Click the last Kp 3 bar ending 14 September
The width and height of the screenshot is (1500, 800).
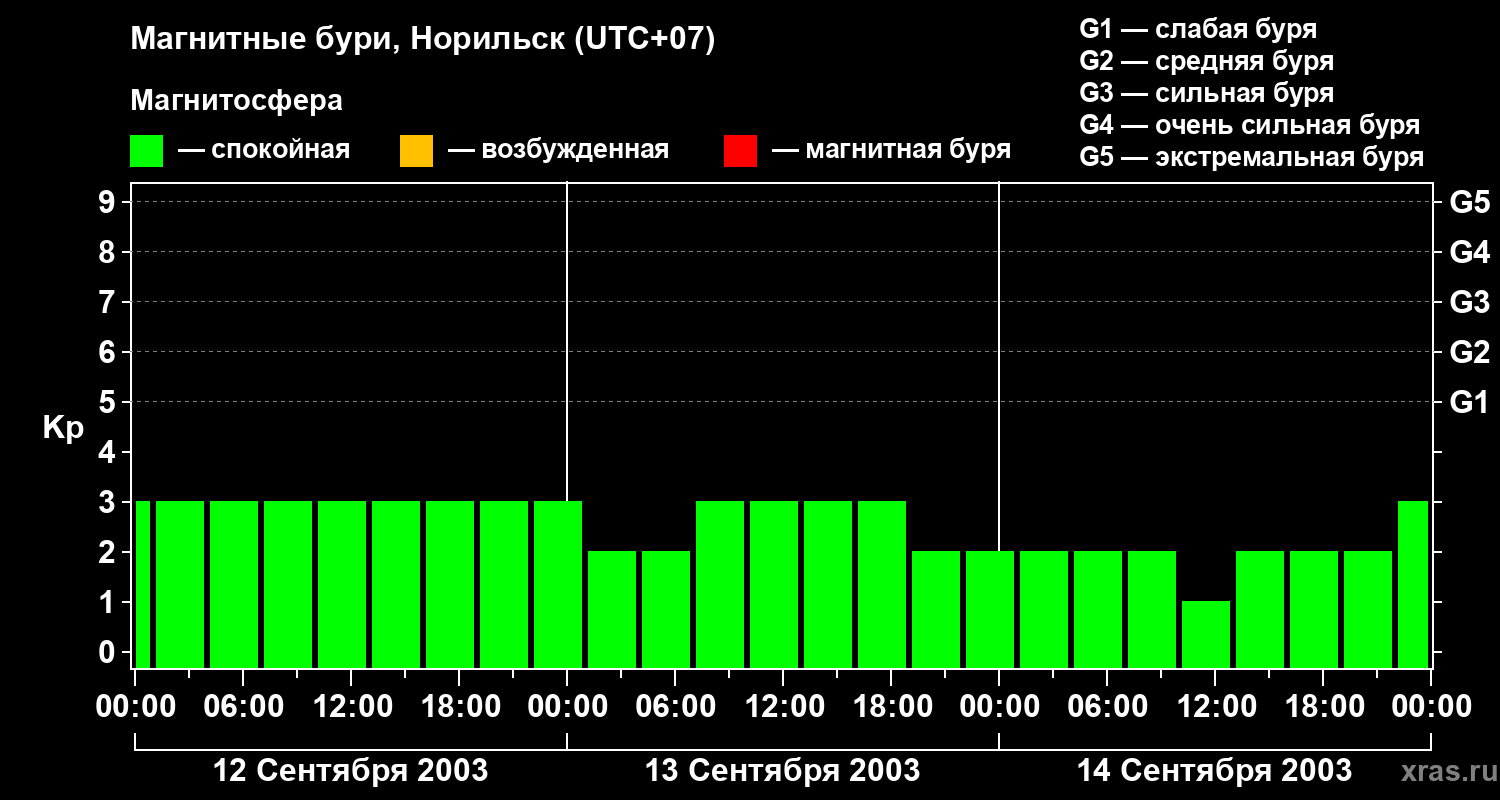(x=1413, y=584)
